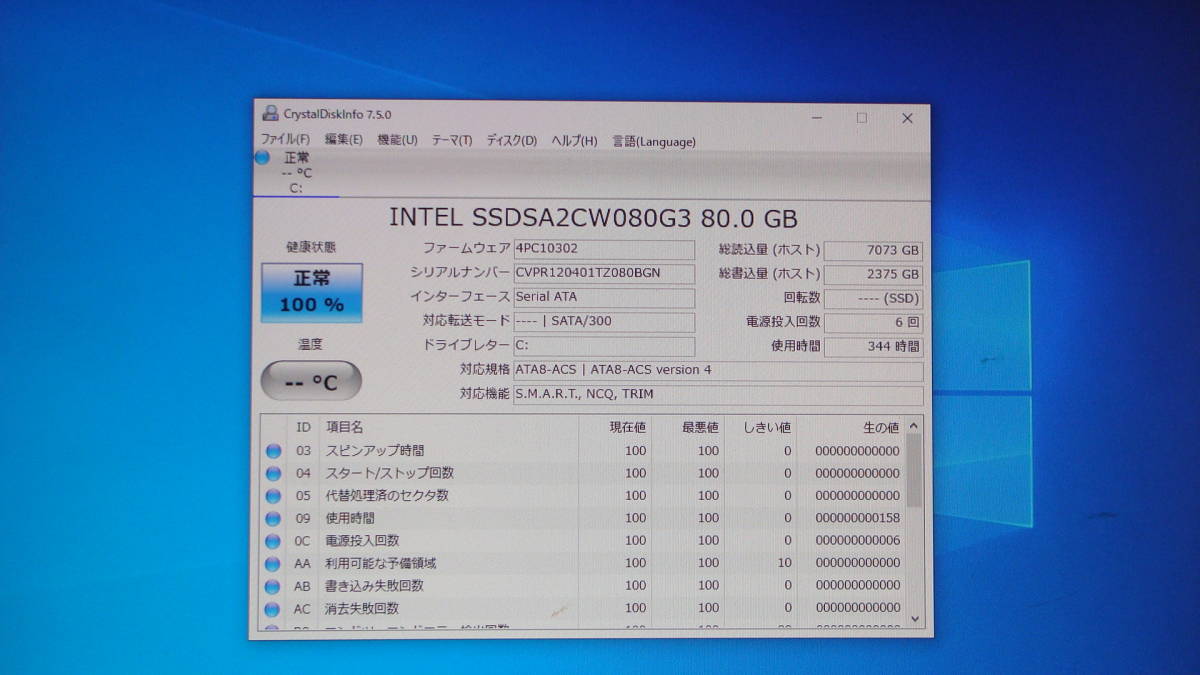Image resolution: width=1200 pixels, height=675 pixels.
Task: Open the 言語(Language) menu
Action: (x=651, y=141)
